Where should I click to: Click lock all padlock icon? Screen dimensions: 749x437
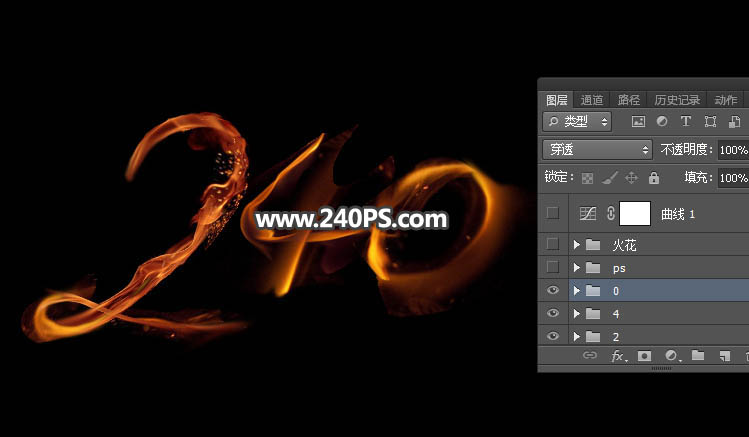[x=654, y=178]
